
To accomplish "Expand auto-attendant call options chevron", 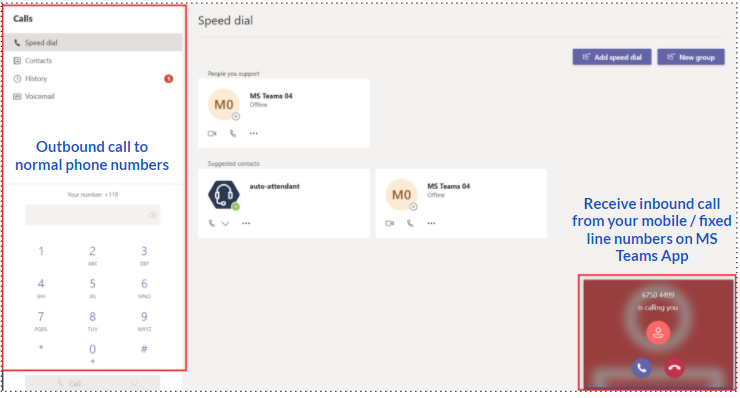I will 226,223.
